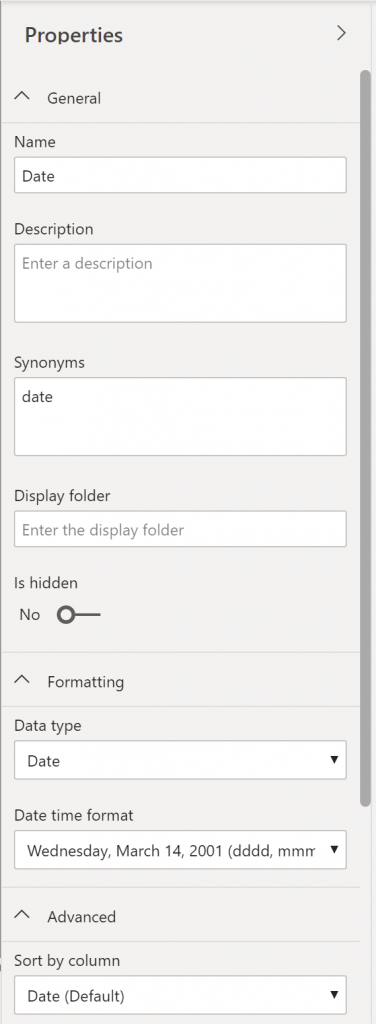Click the Properties pane title
The height and width of the screenshot is (1024, 376).
click(x=74, y=35)
